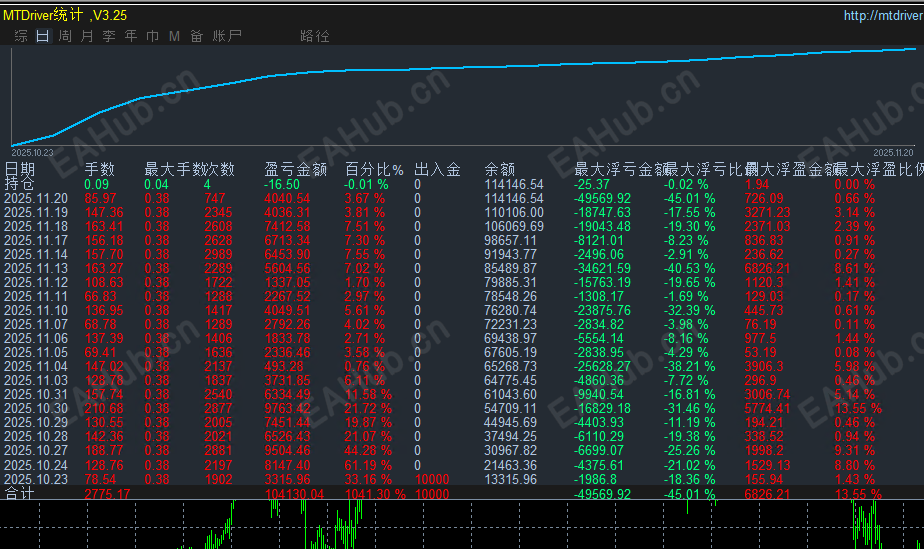Screen dimensions: 924x549
Task: Open the 备 tab
Action: point(197,36)
